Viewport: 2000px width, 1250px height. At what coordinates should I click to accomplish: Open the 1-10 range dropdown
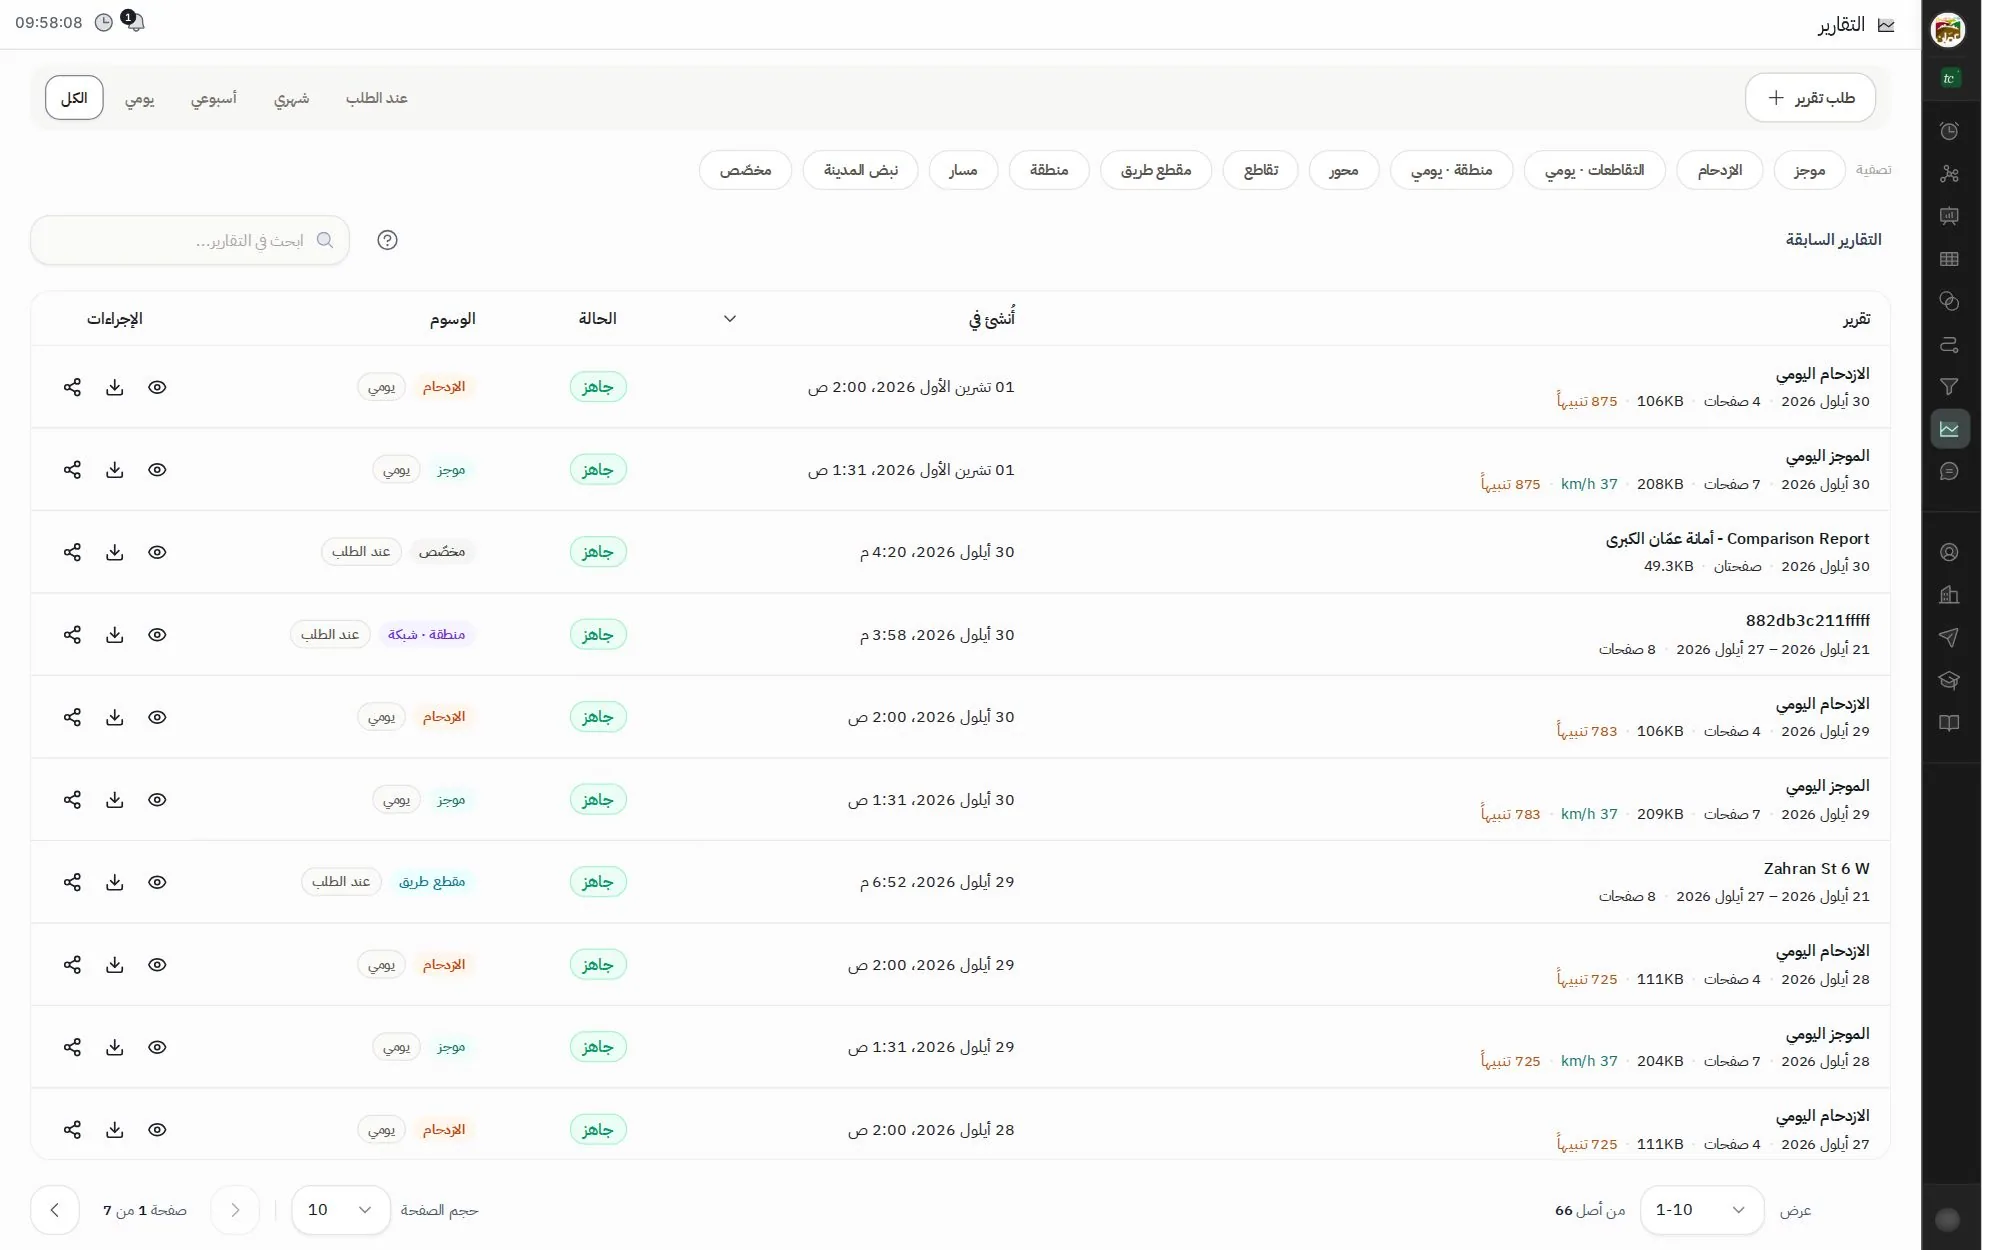click(x=1702, y=1210)
